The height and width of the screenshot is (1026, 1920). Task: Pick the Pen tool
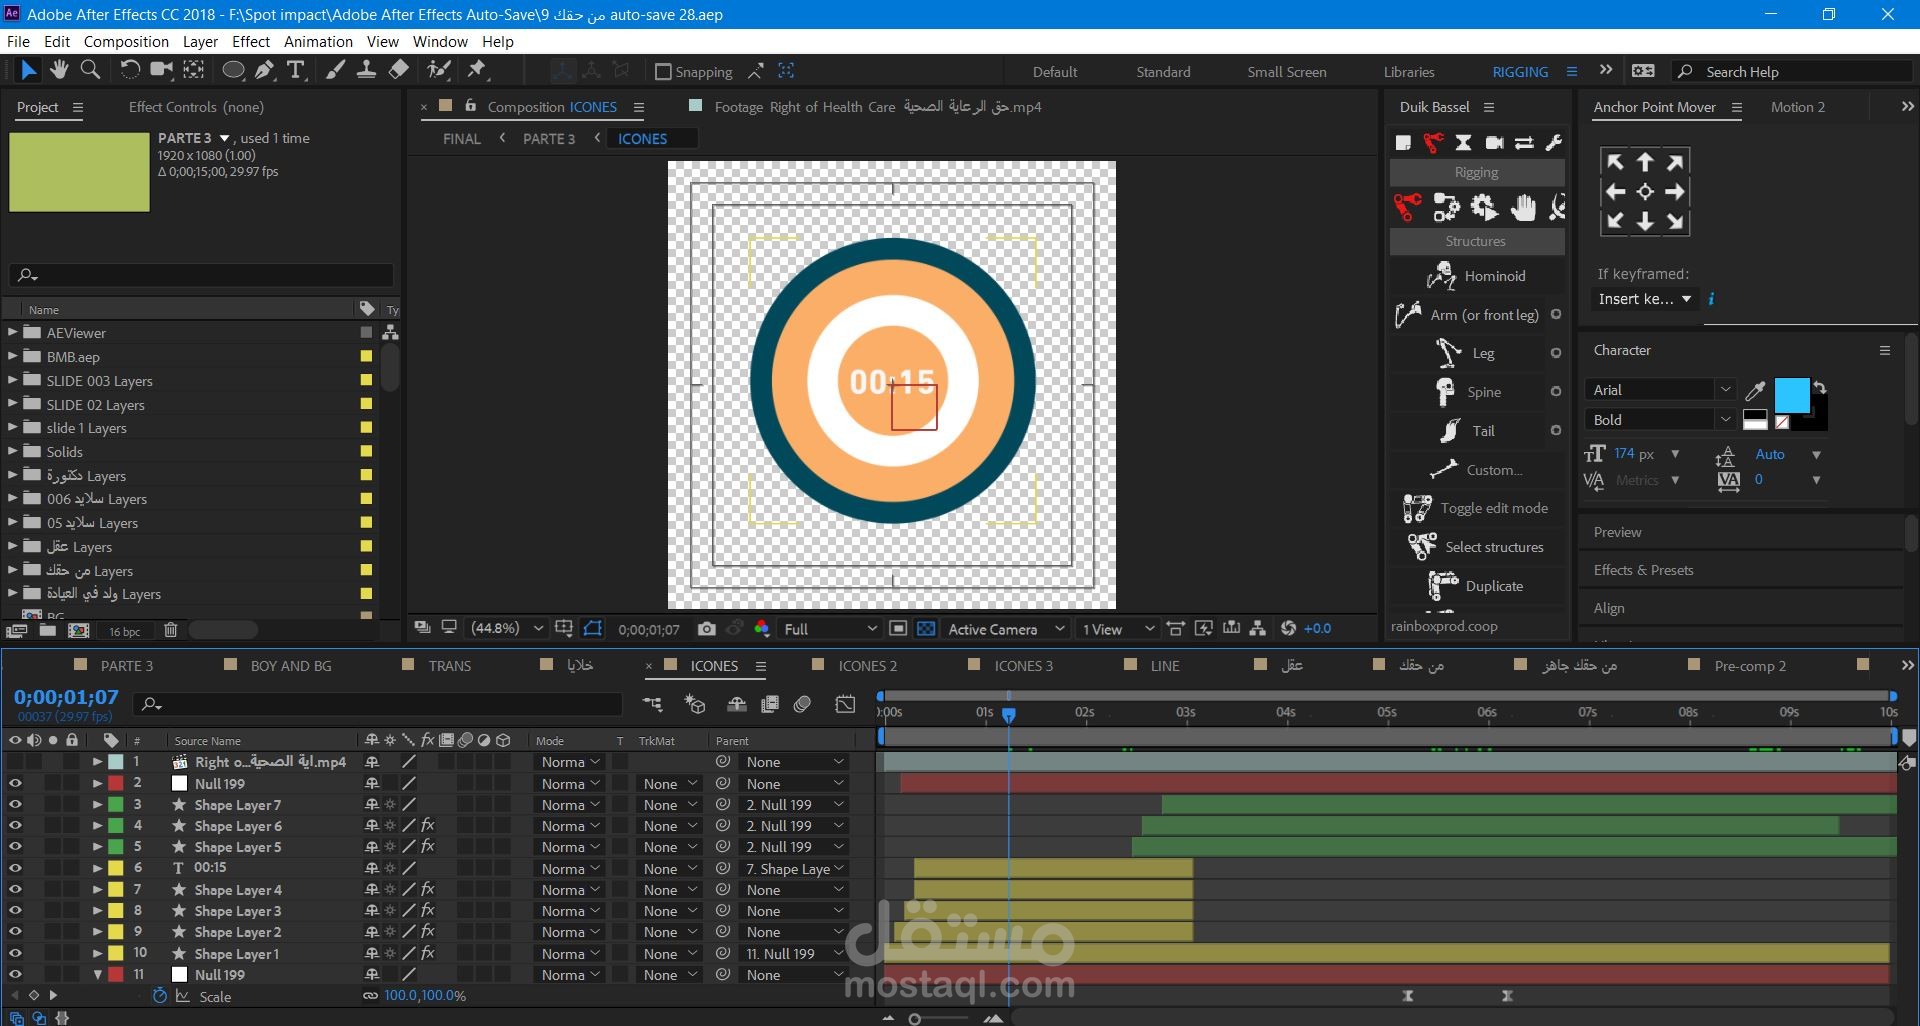[x=264, y=70]
